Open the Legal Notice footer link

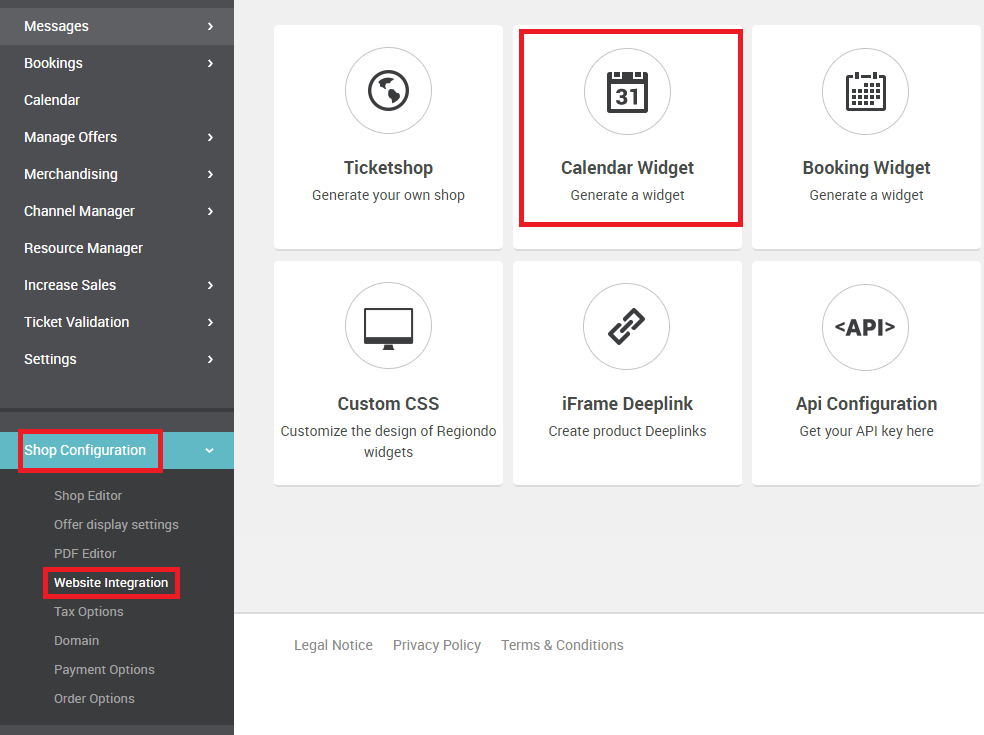(333, 645)
